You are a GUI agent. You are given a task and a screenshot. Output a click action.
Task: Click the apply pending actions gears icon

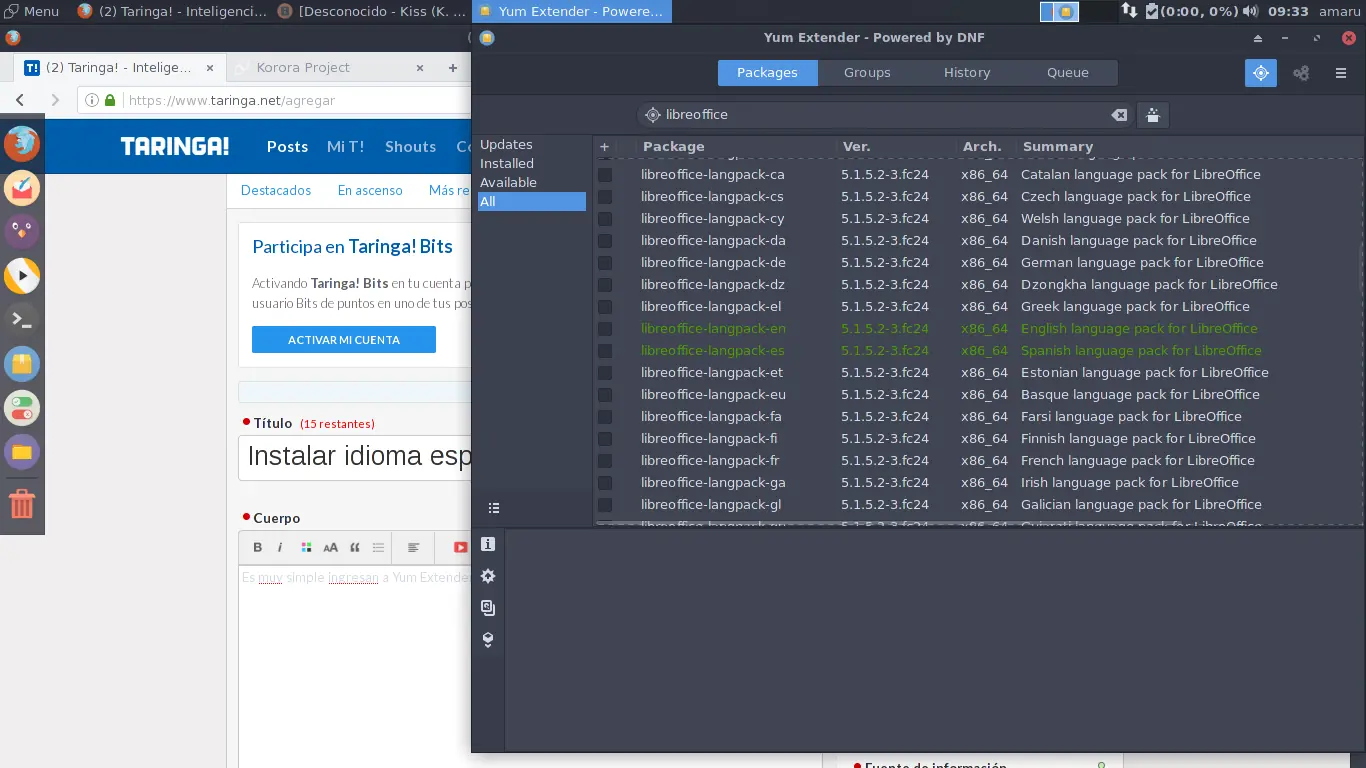click(x=1301, y=73)
